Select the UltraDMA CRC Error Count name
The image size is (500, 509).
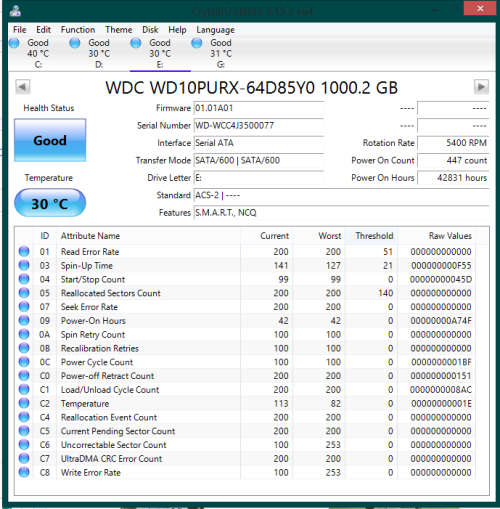[111, 459]
